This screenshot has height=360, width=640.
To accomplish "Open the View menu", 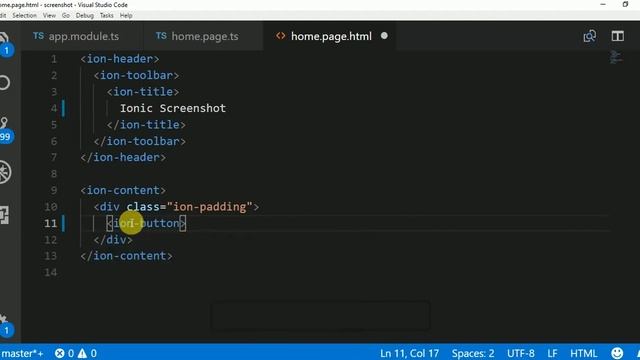I will [49, 16].
